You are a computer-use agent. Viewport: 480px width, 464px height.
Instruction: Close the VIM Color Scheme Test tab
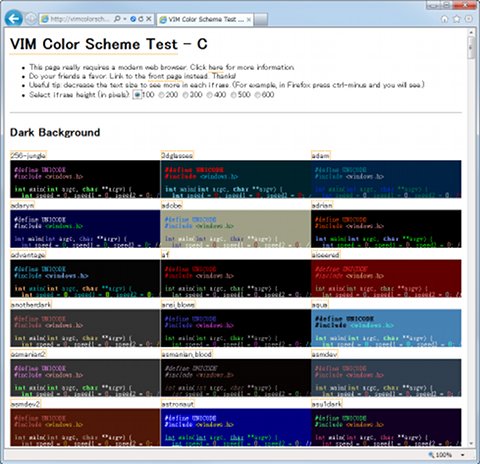(249, 20)
